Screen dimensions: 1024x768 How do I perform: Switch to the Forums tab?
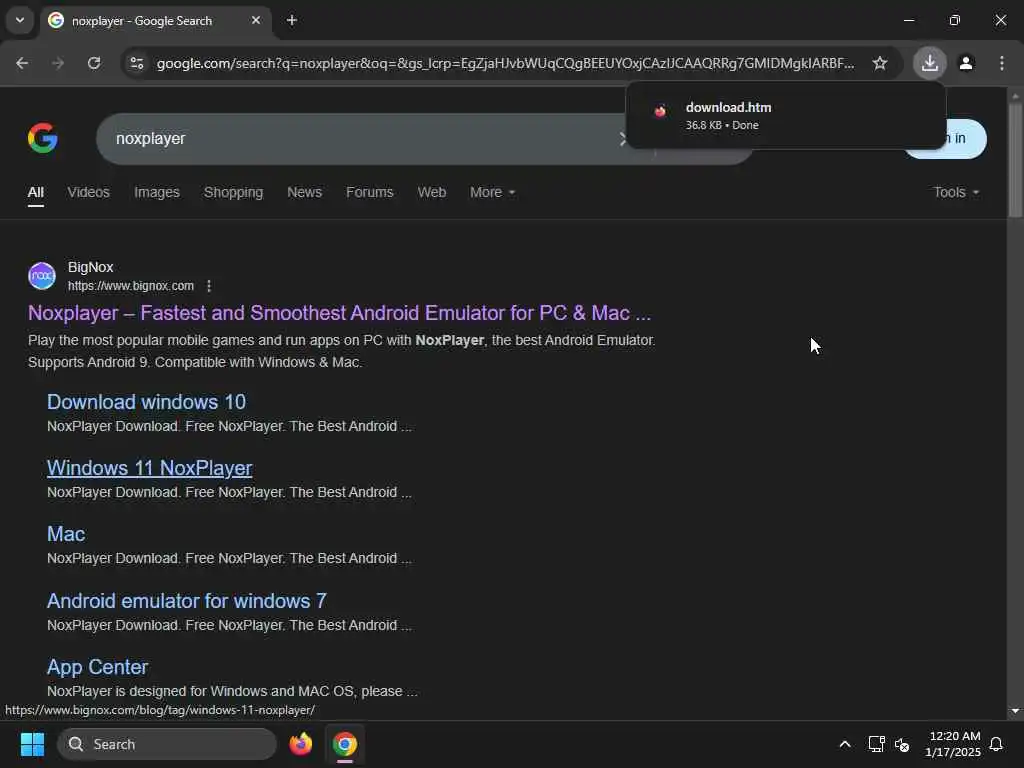(370, 192)
